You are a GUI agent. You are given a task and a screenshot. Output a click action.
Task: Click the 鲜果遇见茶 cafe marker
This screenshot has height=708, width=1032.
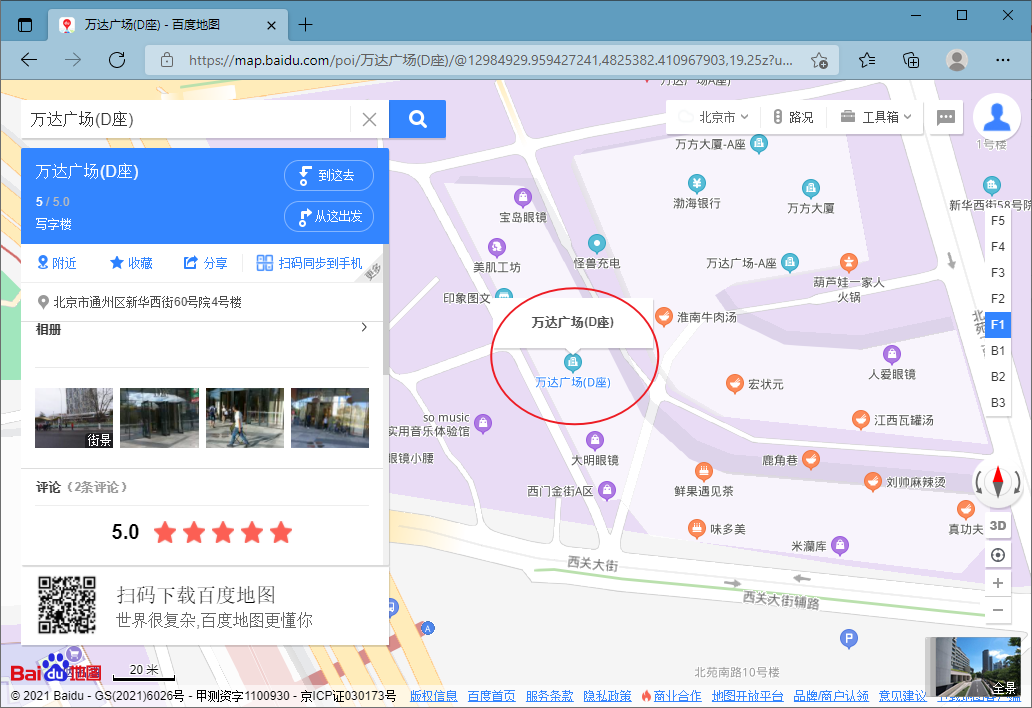click(x=704, y=471)
